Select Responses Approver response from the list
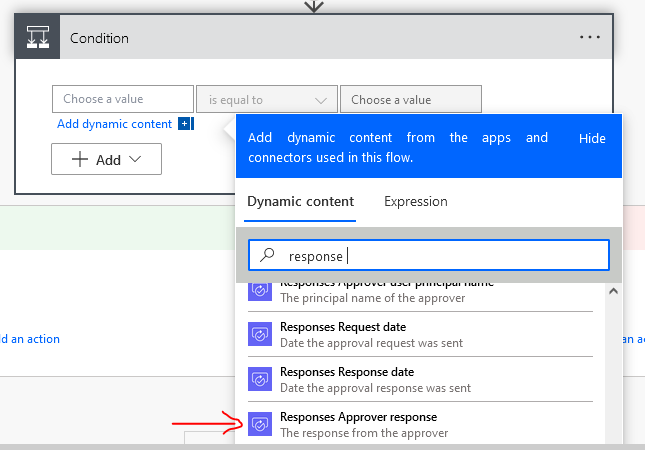The height and width of the screenshot is (450, 645). pos(358,417)
